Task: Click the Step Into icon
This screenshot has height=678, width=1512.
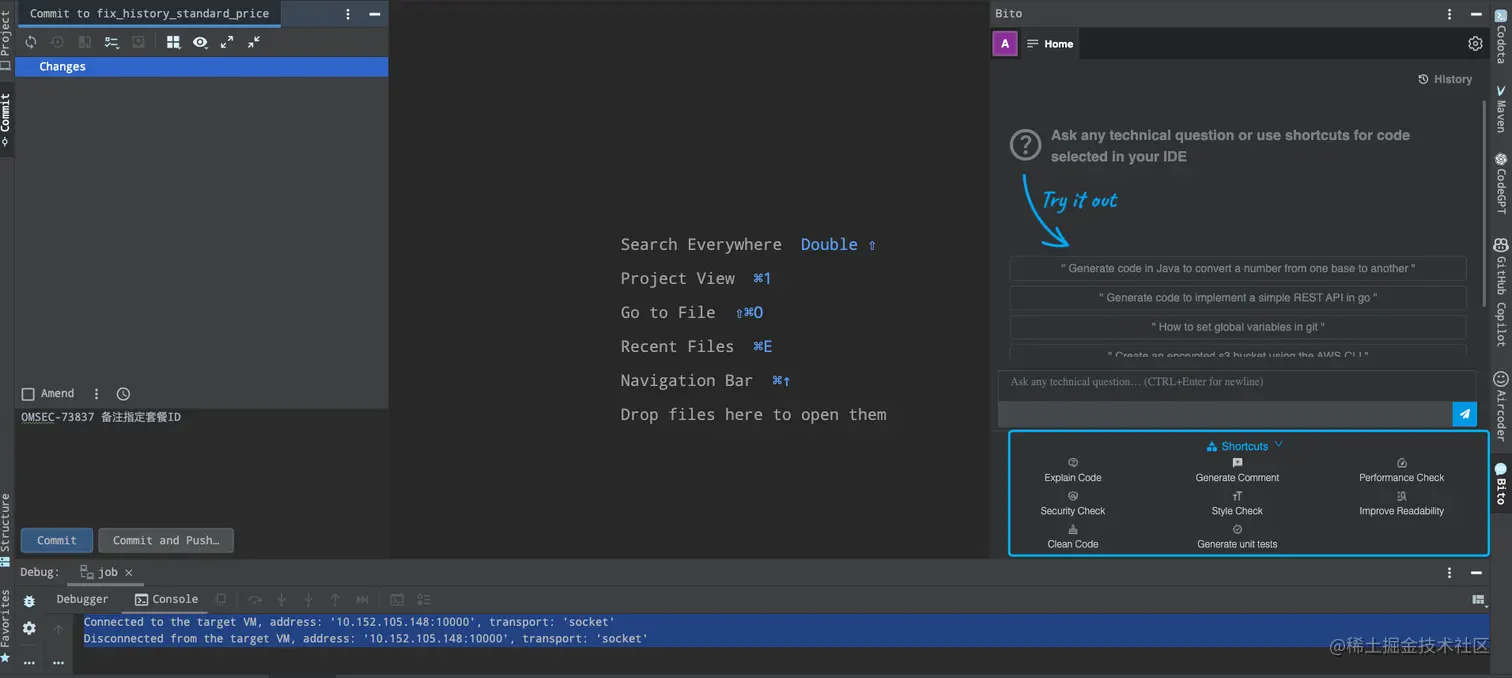Action: click(281, 600)
